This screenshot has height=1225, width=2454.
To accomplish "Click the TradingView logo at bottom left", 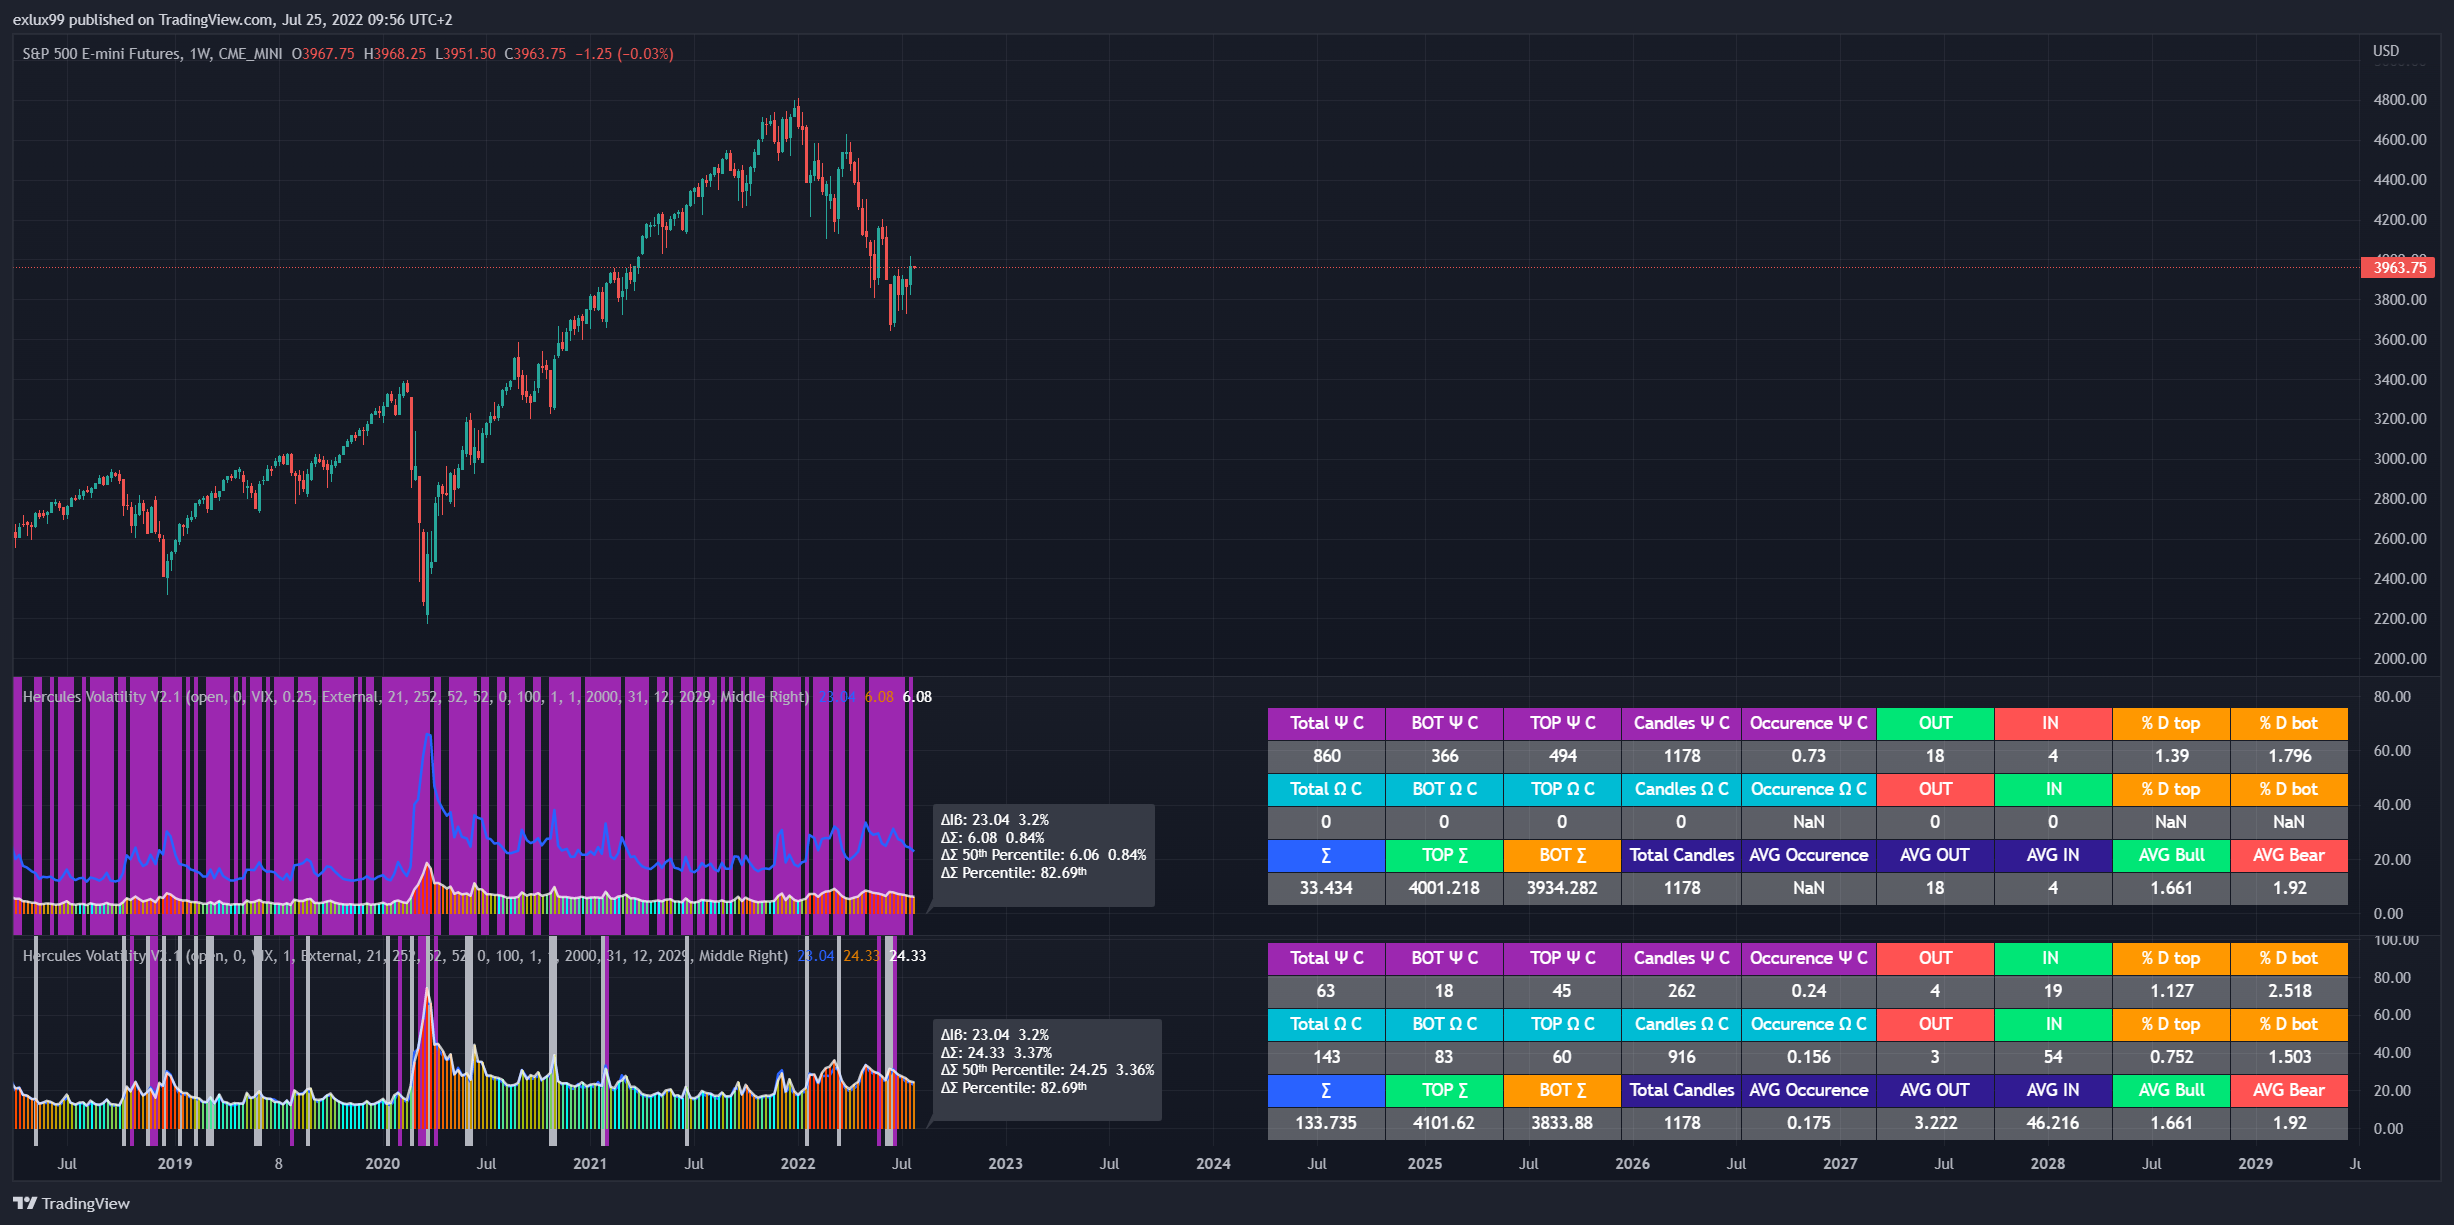I will (x=71, y=1203).
